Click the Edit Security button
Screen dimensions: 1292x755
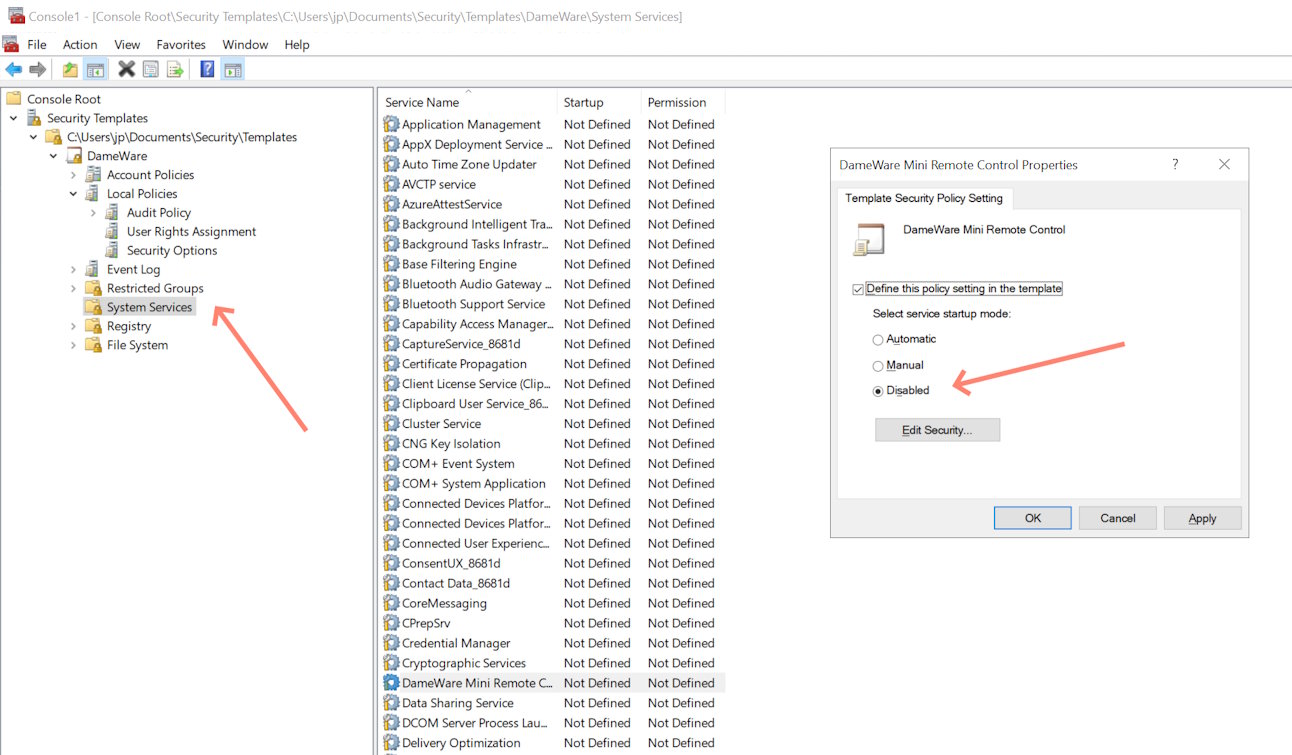937,430
